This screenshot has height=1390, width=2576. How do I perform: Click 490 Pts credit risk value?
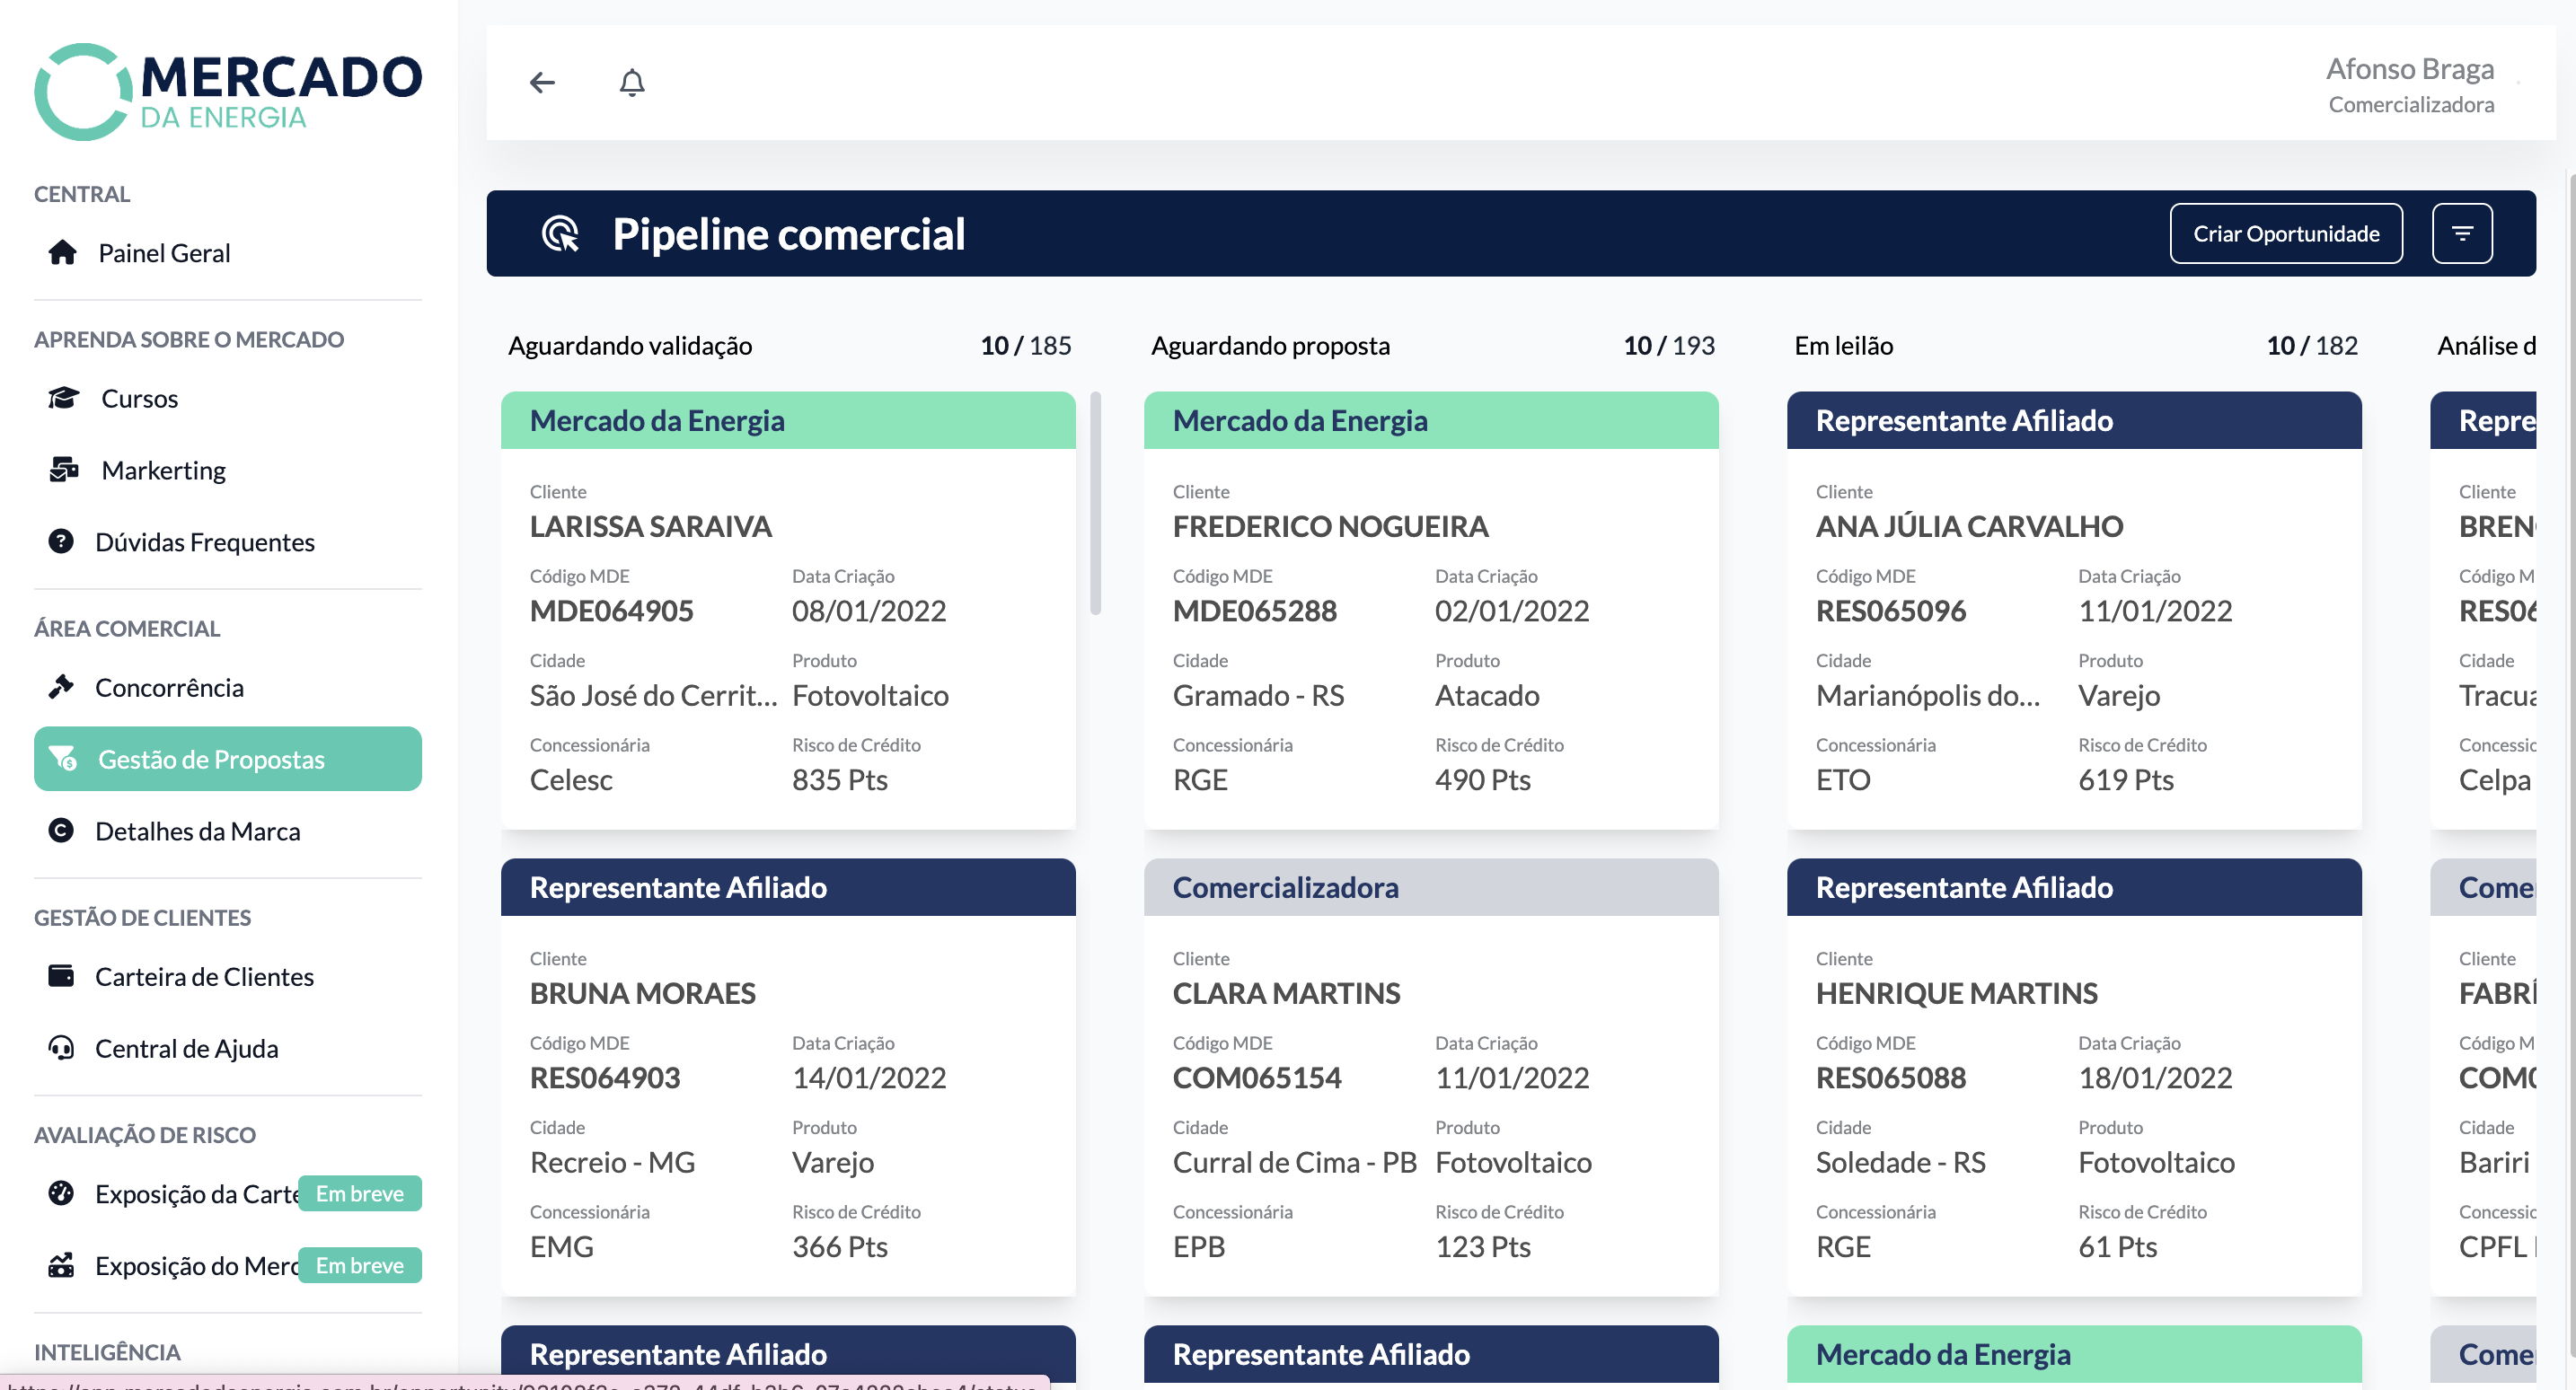tap(1482, 779)
